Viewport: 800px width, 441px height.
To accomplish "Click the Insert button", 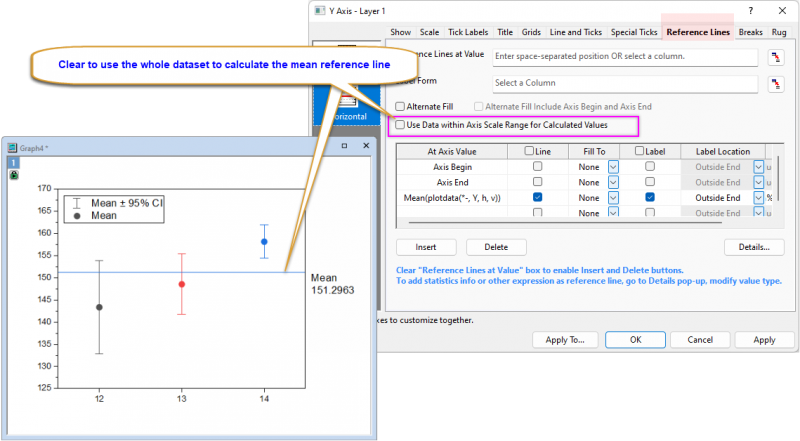I will [426, 247].
